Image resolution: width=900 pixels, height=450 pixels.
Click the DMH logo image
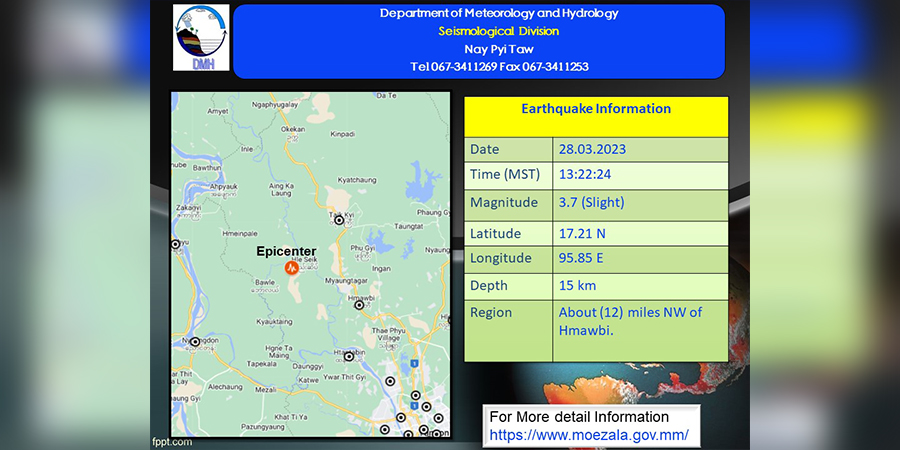click(x=201, y=38)
